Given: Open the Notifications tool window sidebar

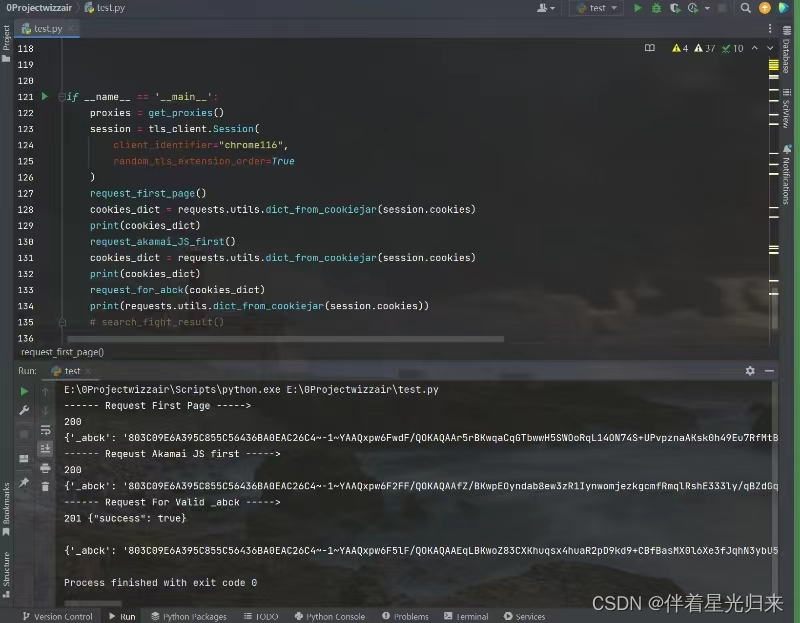Looking at the screenshot, I should point(786,175).
